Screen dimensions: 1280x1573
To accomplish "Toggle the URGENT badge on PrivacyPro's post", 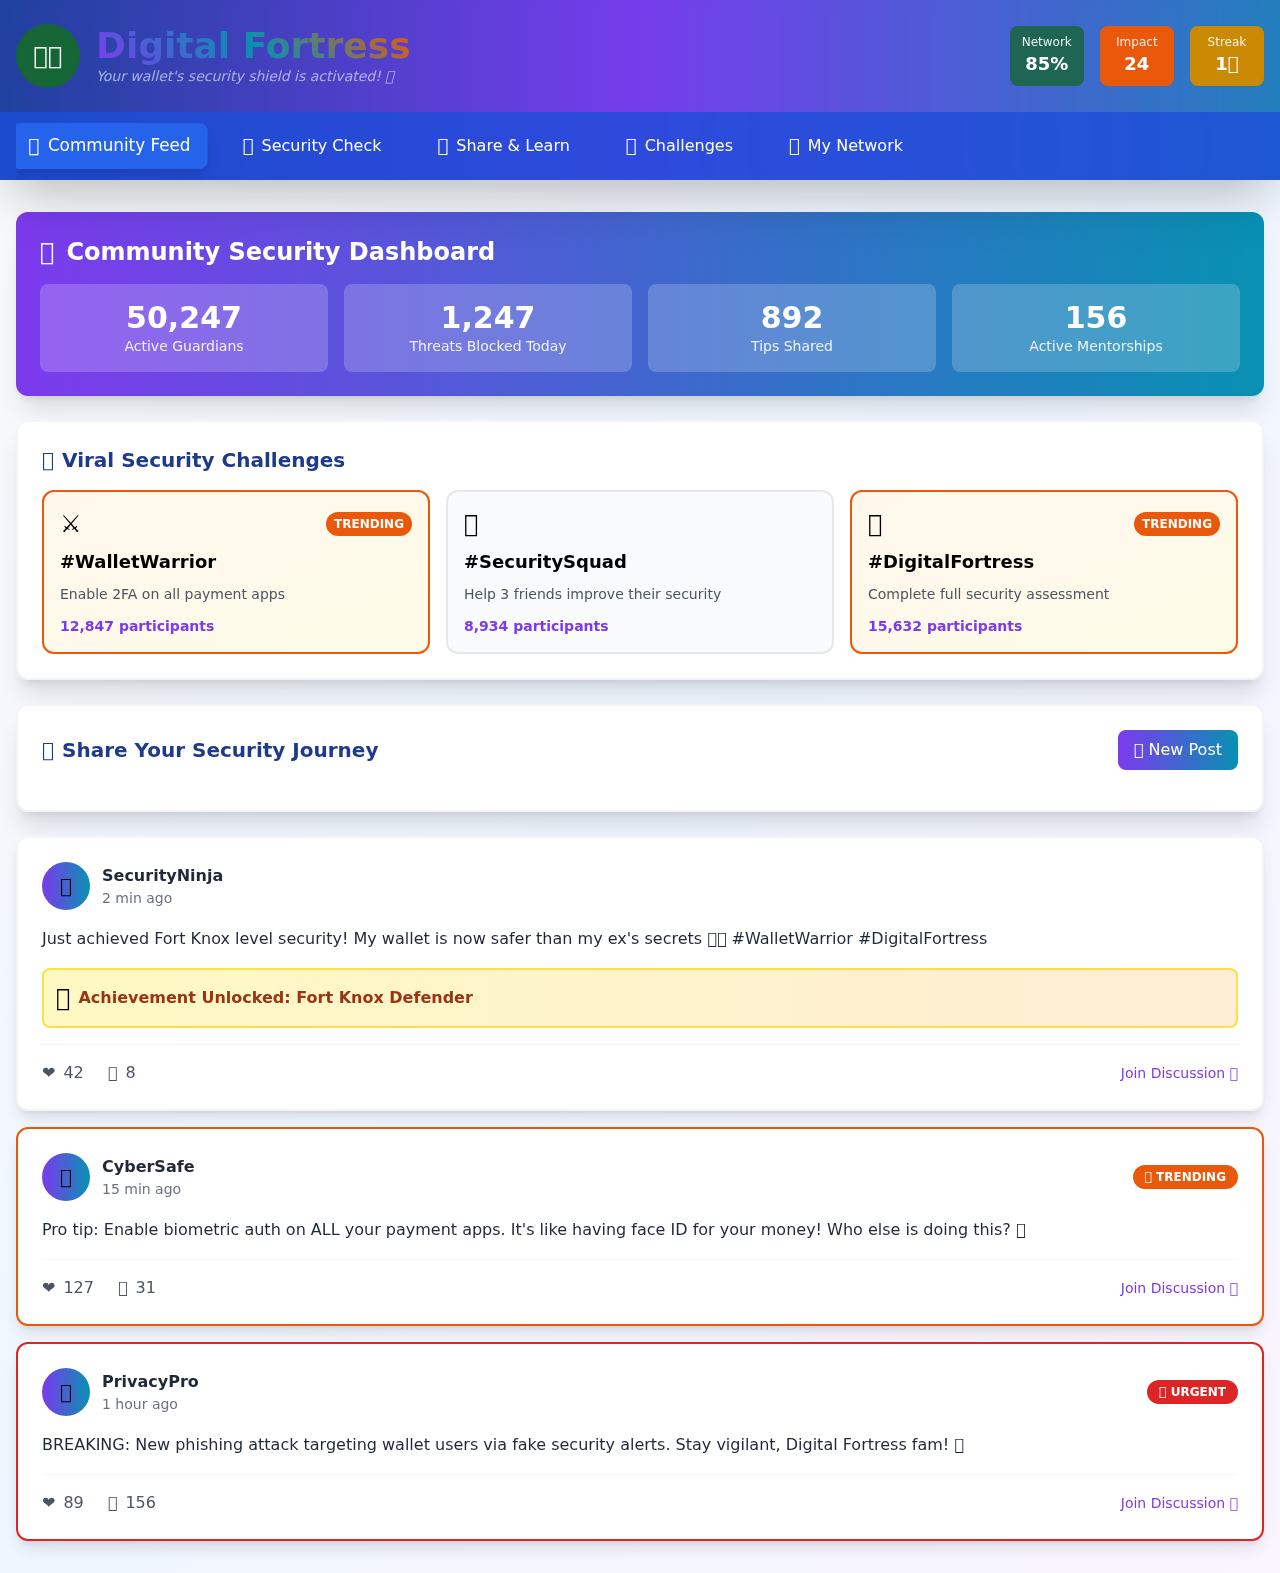I will click(x=1192, y=1392).
